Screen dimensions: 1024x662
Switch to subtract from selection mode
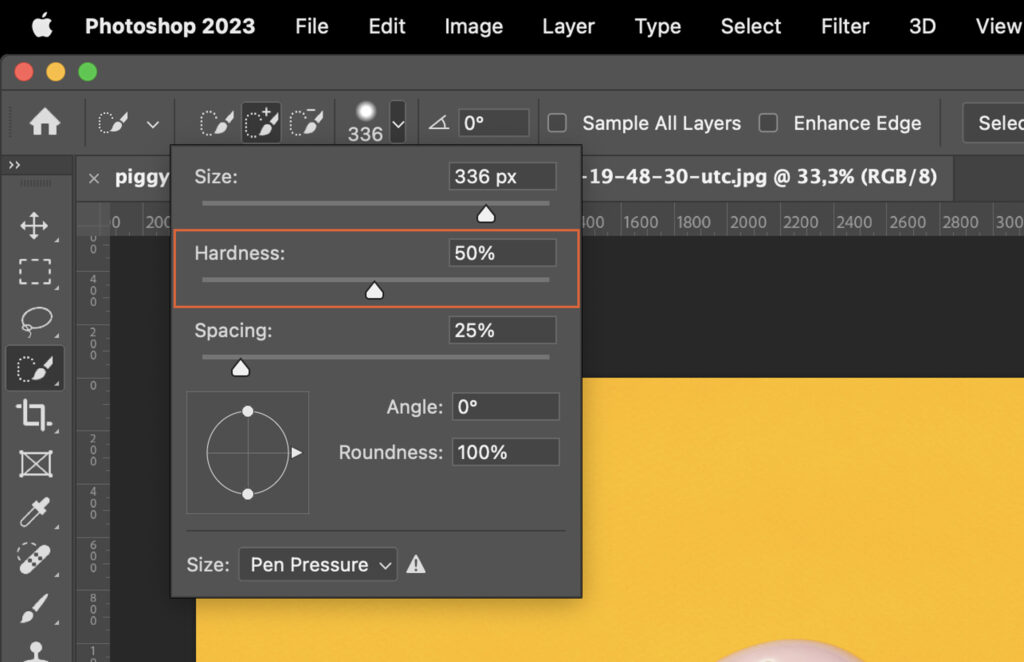[306, 121]
